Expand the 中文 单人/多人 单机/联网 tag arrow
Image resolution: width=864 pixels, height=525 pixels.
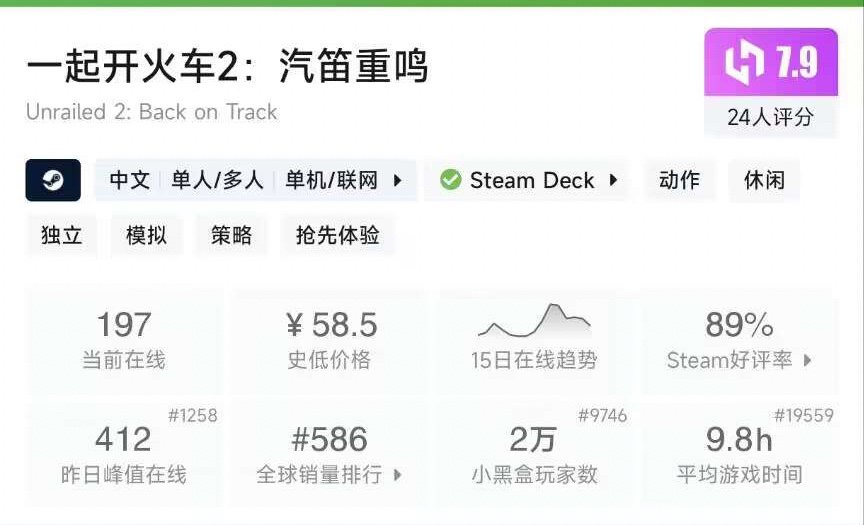(397, 181)
